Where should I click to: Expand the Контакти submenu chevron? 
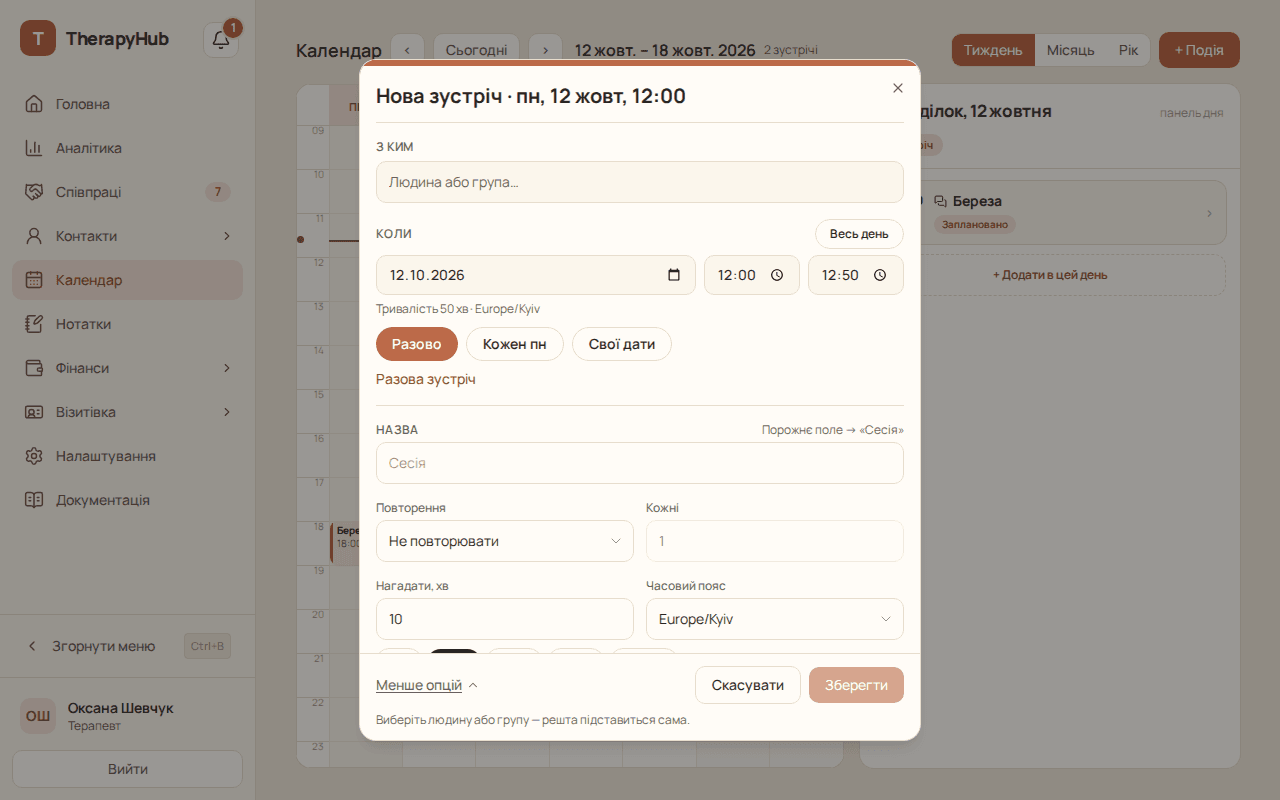(x=227, y=236)
